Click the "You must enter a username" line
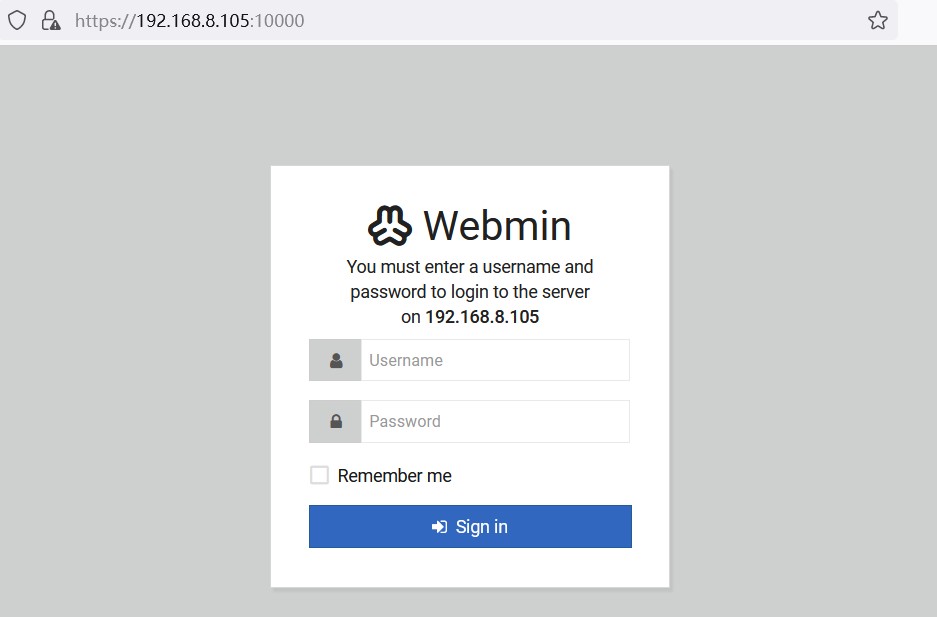Viewport: 937px width, 617px height. (470, 267)
